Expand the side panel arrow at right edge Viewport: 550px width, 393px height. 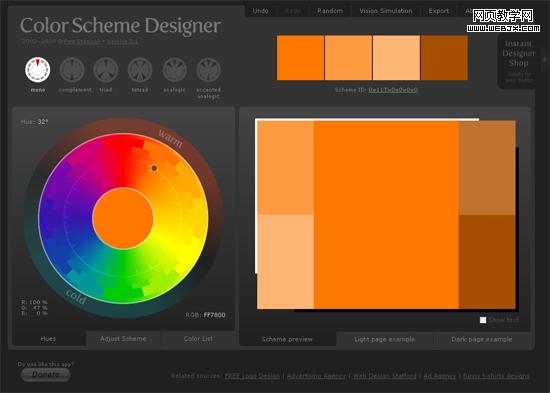pyautogui.click(x=544, y=60)
